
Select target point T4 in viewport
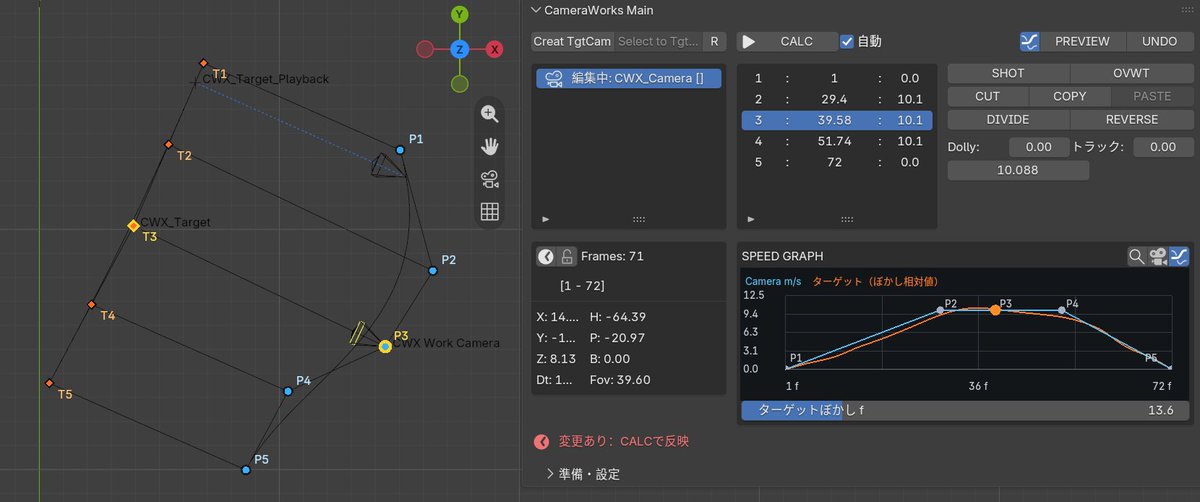click(91, 304)
